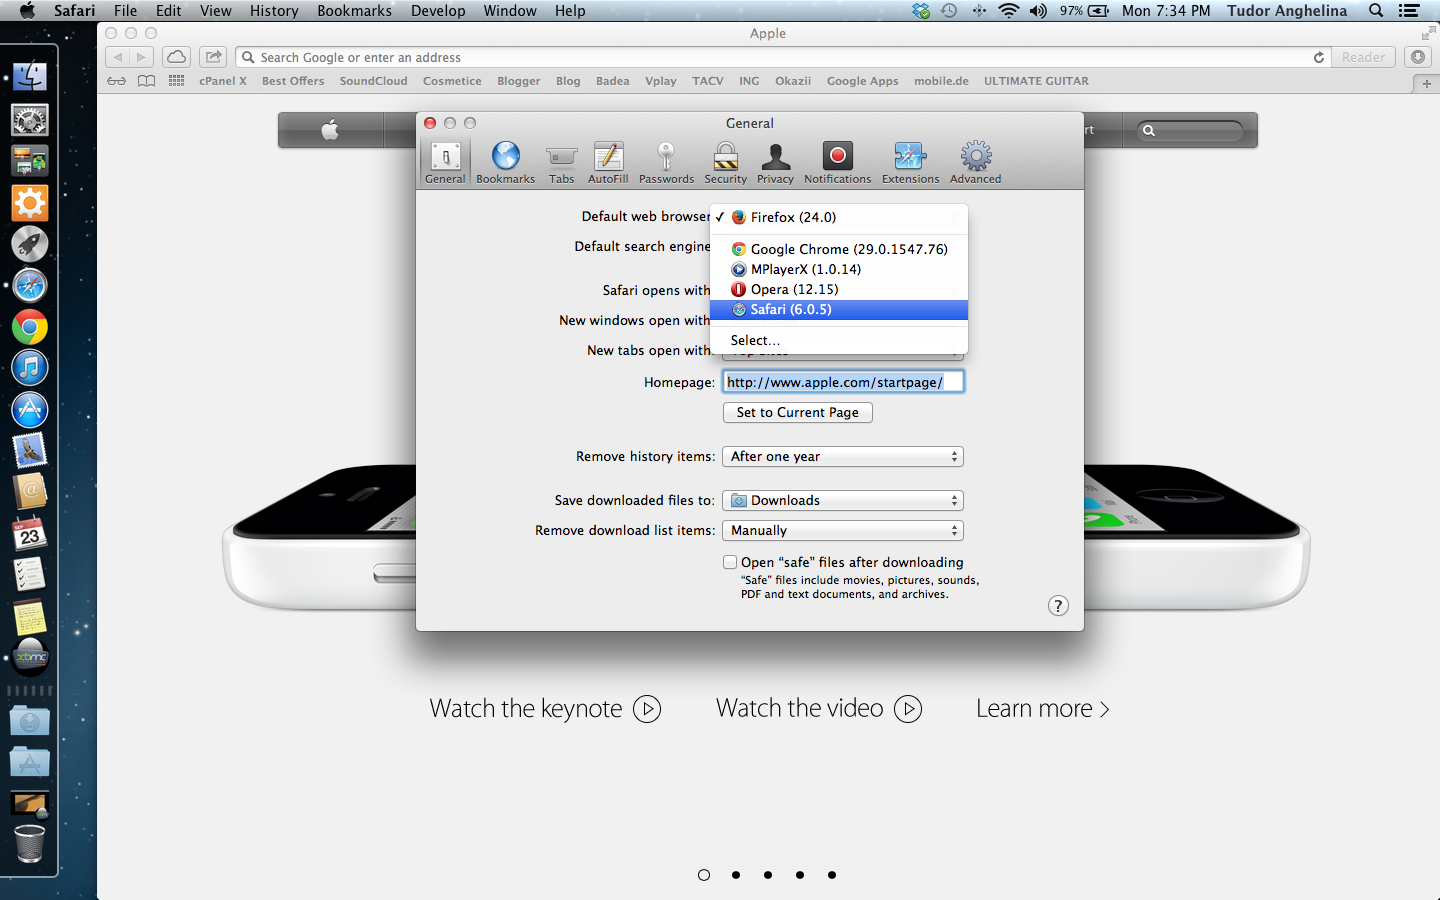Open the AutoFill preferences pane
The height and width of the screenshot is (900, 1440).
point(608,163)
